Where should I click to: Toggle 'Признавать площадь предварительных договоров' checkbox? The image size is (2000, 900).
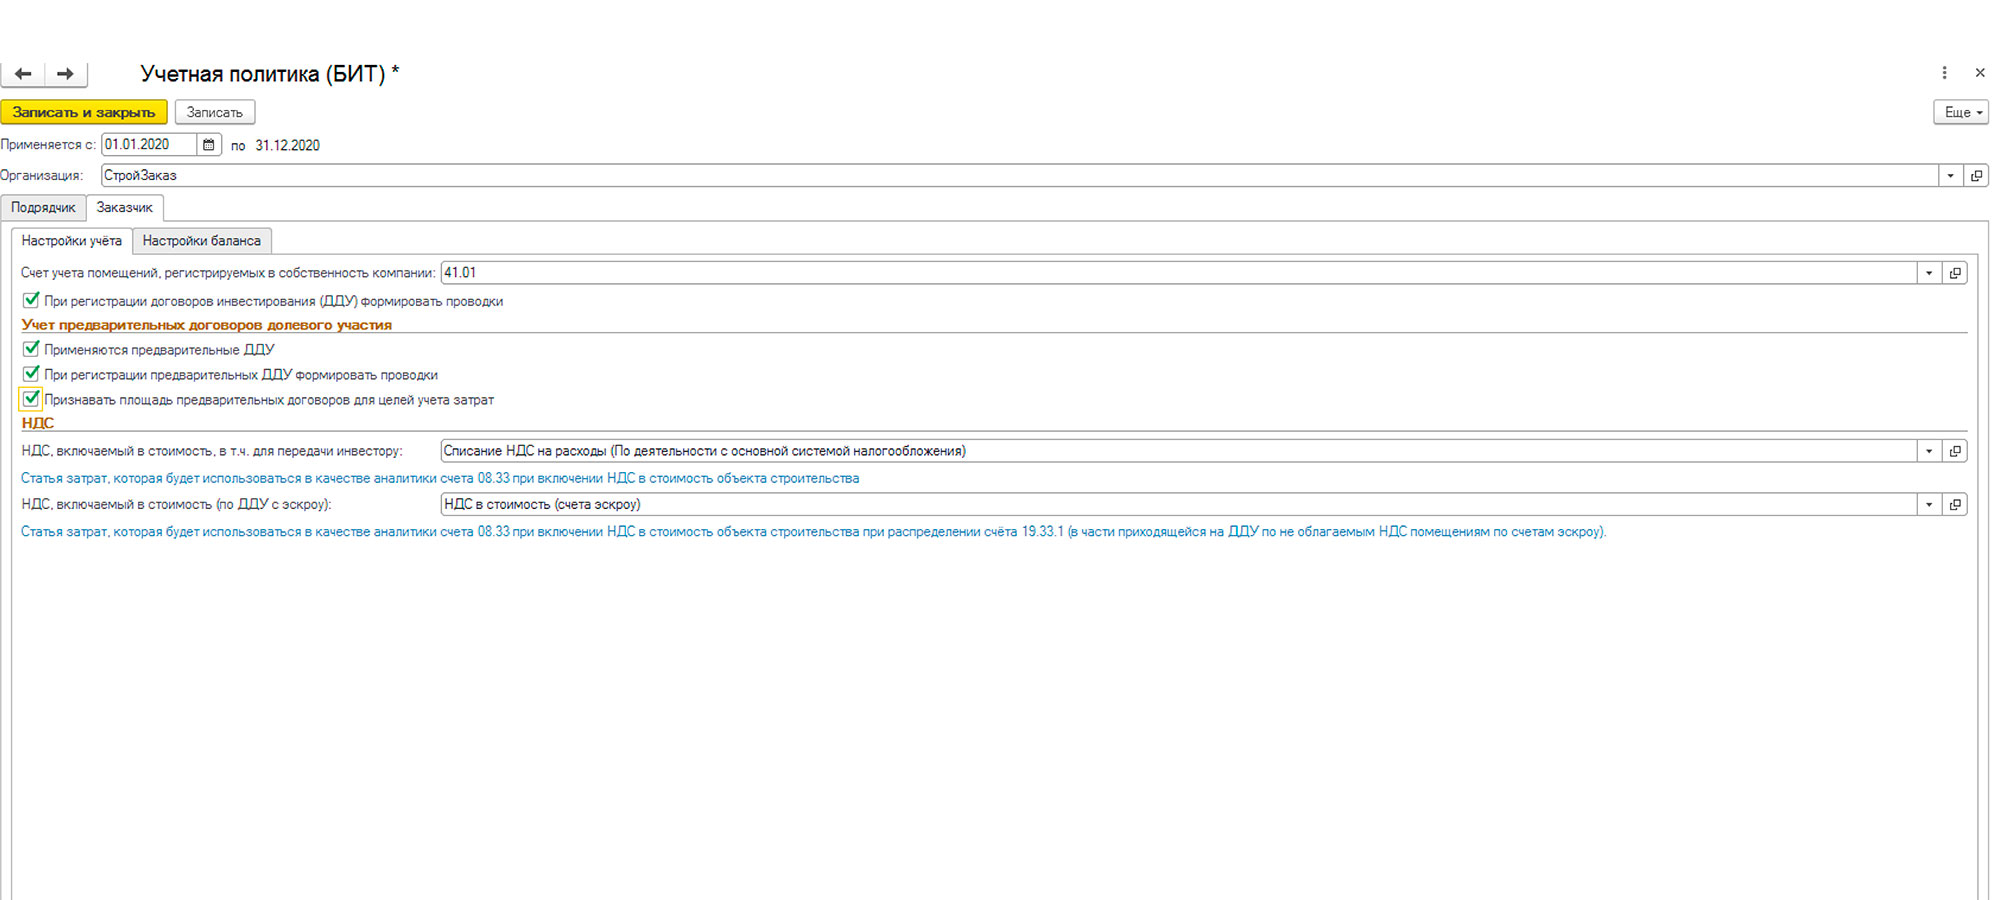click(x=31, y=399)
